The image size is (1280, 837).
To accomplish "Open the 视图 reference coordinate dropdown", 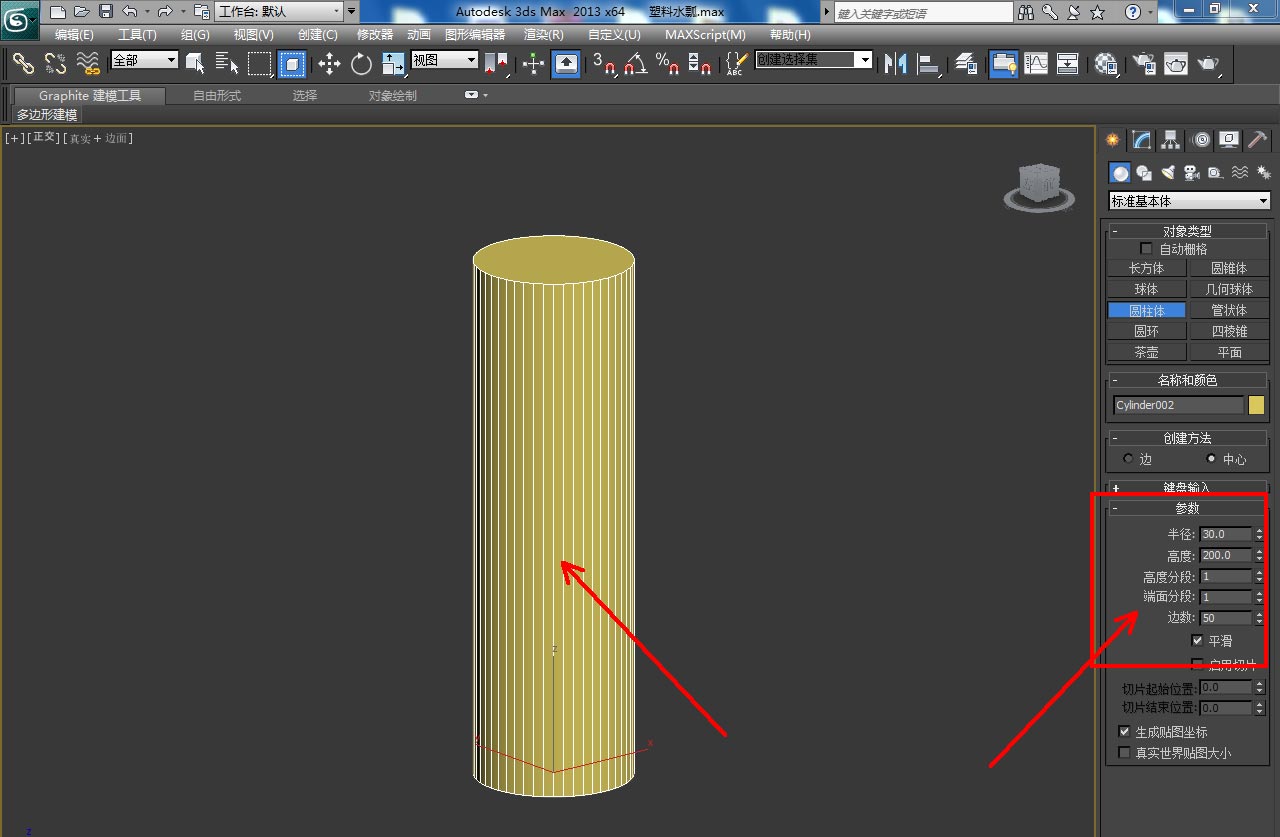I will [x=444, y=60].
